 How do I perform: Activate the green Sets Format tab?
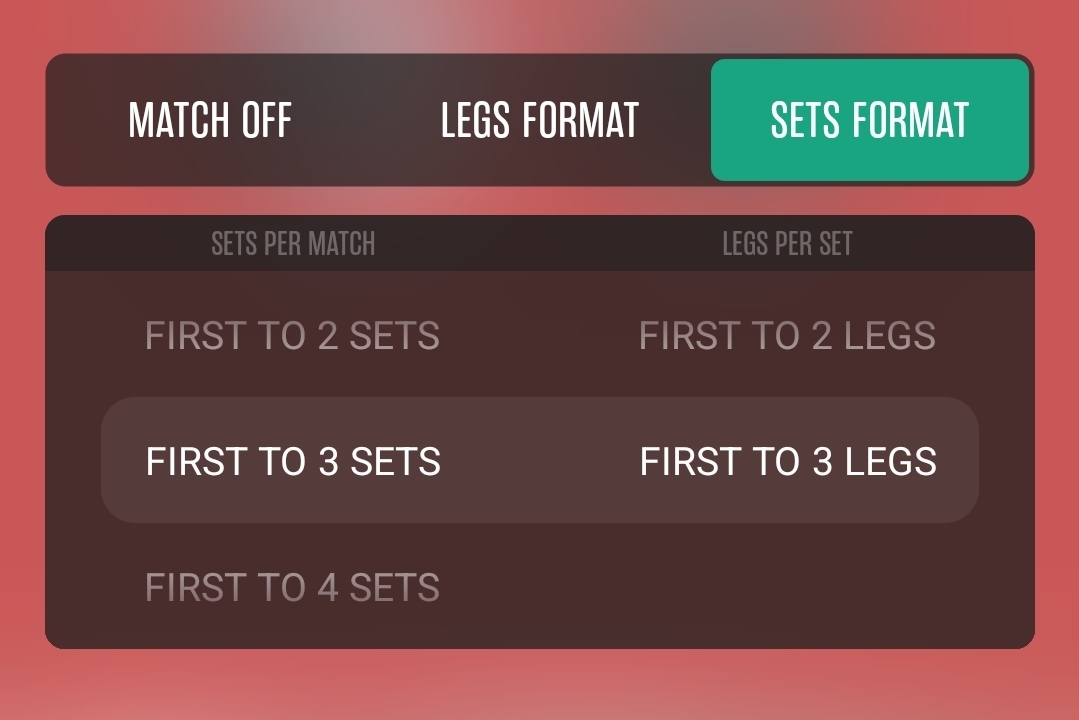pos(869,120)
